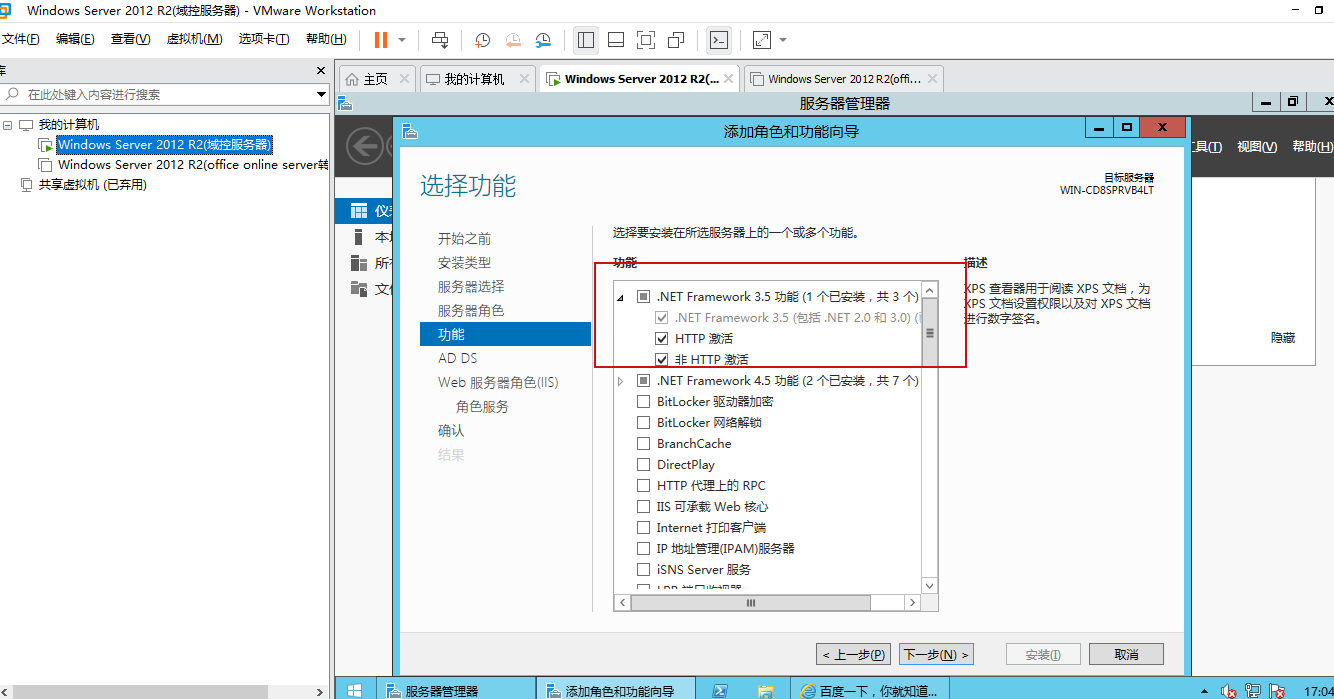Screen dimensions: 1334x699
Task: Check the Internet 打印客户端 checkbox
Action: click(643, 528)
